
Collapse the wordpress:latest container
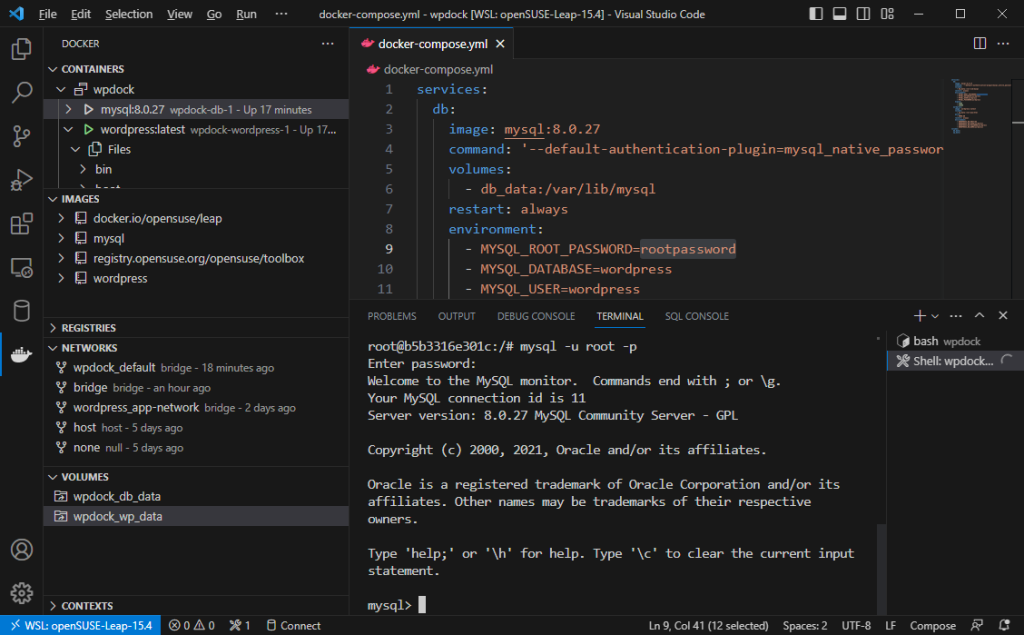pos(69,129)
